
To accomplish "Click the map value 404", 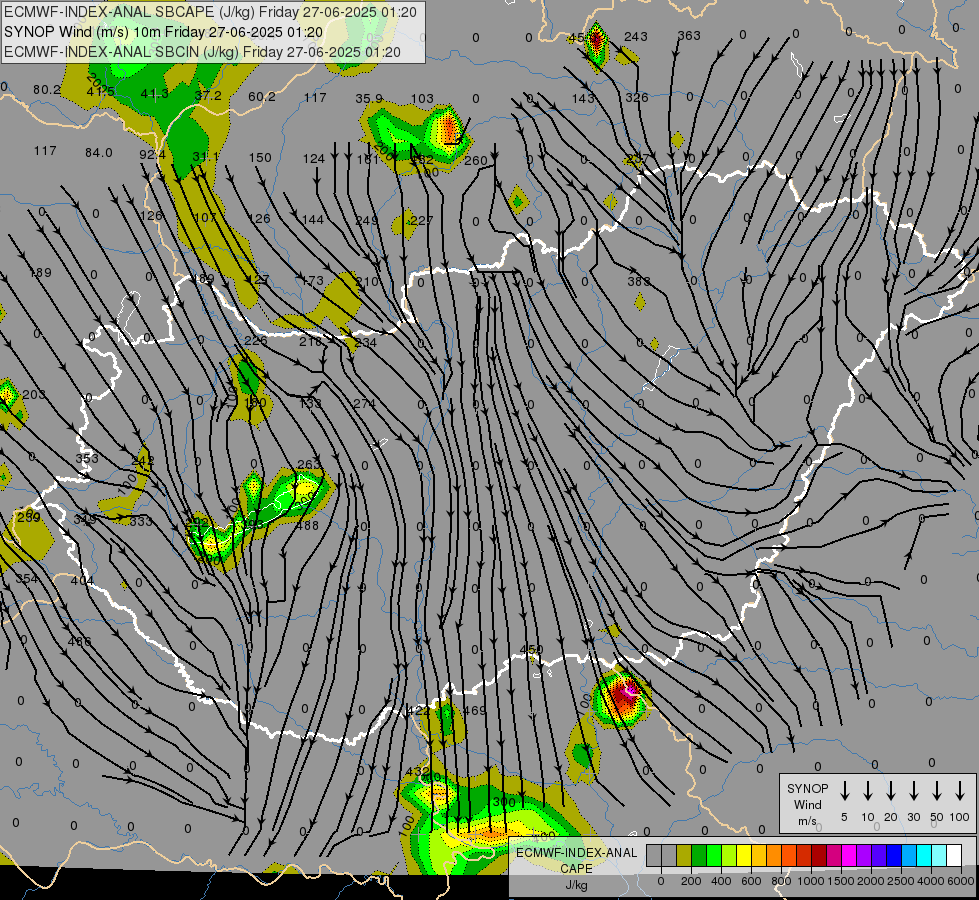I will 82,581.
